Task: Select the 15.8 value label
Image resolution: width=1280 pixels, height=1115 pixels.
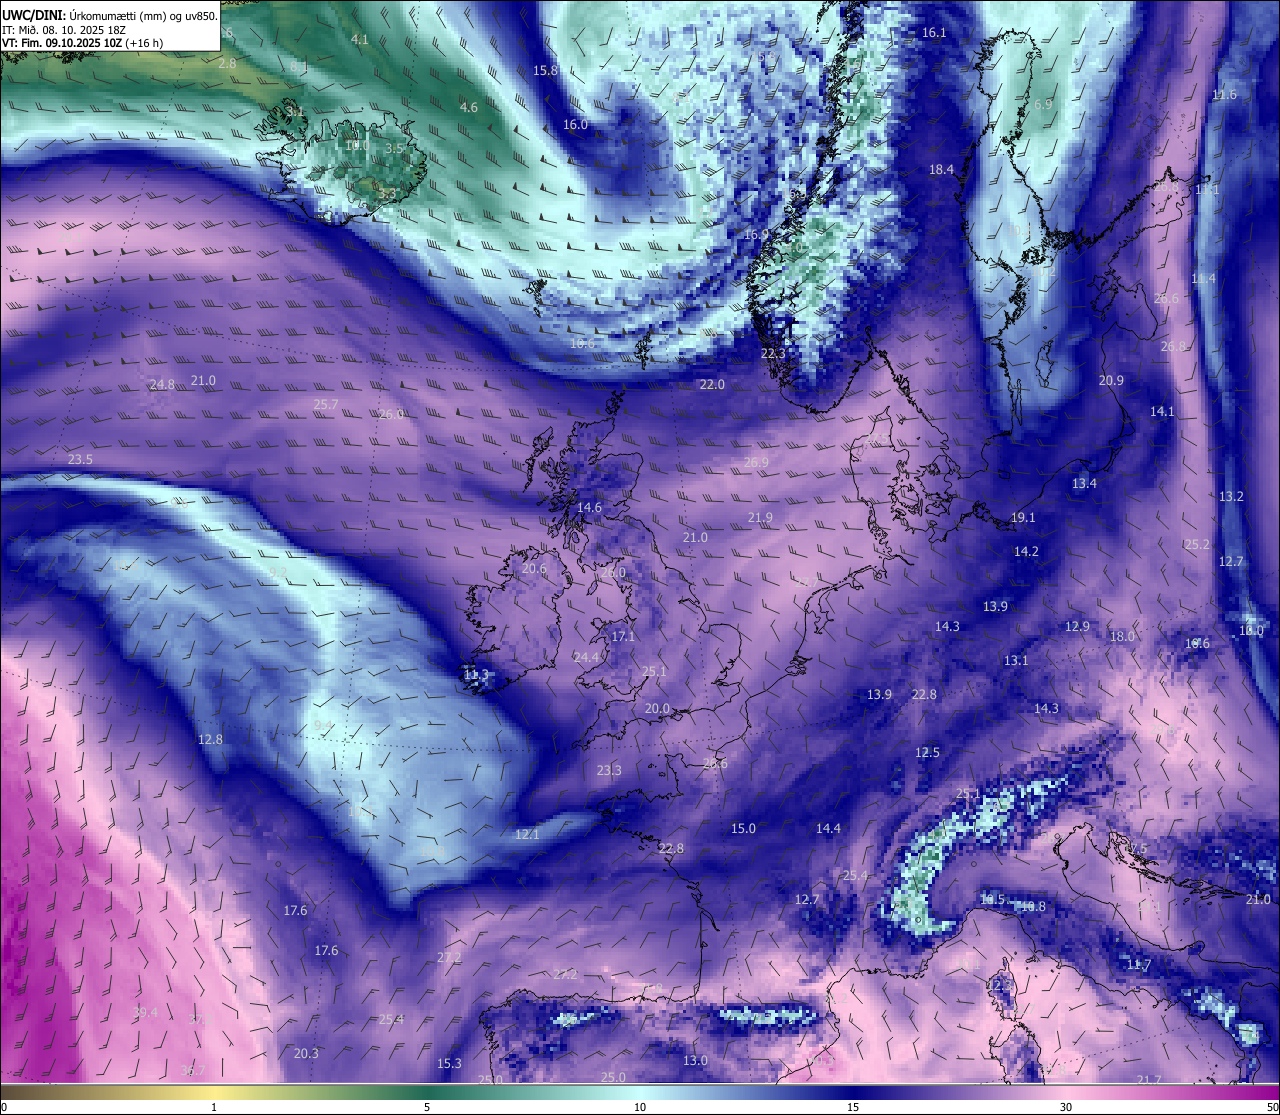Action: (545, 71)
